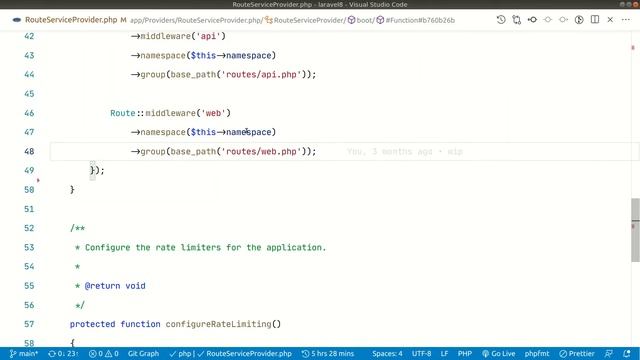Image resolution: width=640 pixels, height=360 pixels.
Task: Click the protected keyword on line 57
Action: [92, 324]
